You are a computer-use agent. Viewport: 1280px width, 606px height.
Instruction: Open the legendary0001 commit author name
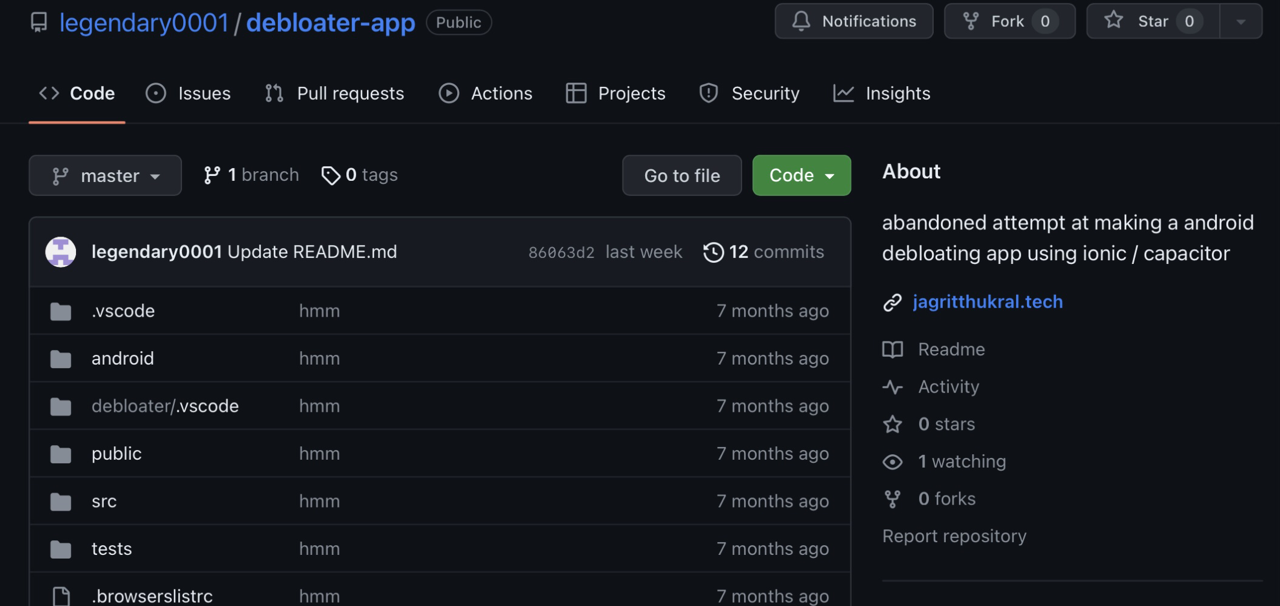tap(156, 252)
